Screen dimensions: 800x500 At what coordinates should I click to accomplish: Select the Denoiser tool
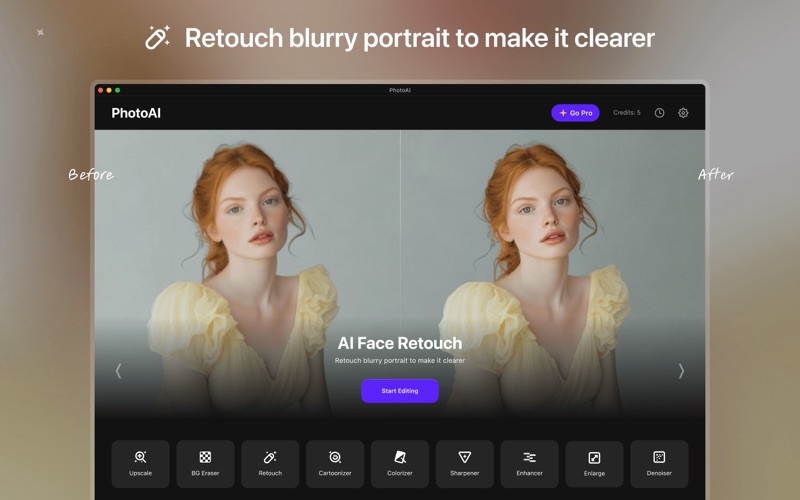pos(659,463)
